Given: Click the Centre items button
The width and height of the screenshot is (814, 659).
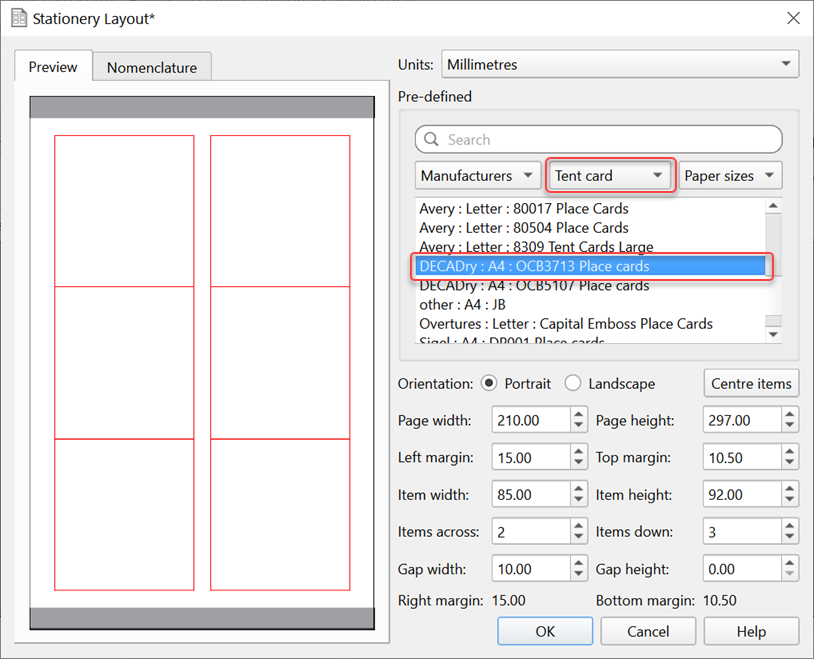Looking at the screenshot, I should [751, 383].
